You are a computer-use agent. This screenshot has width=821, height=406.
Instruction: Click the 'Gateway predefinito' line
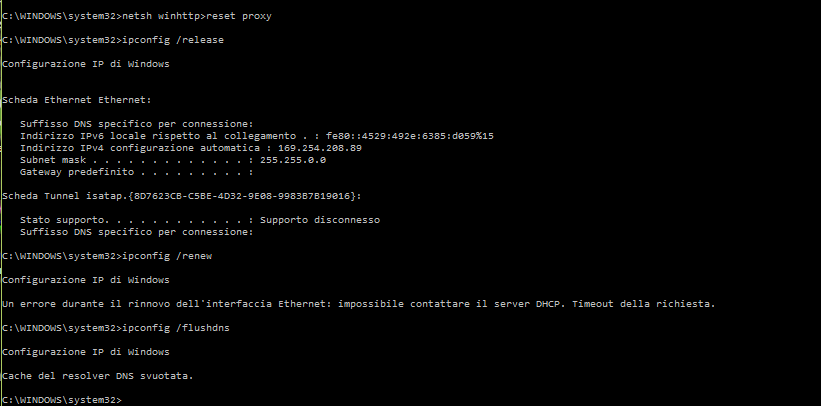point(137,172)
